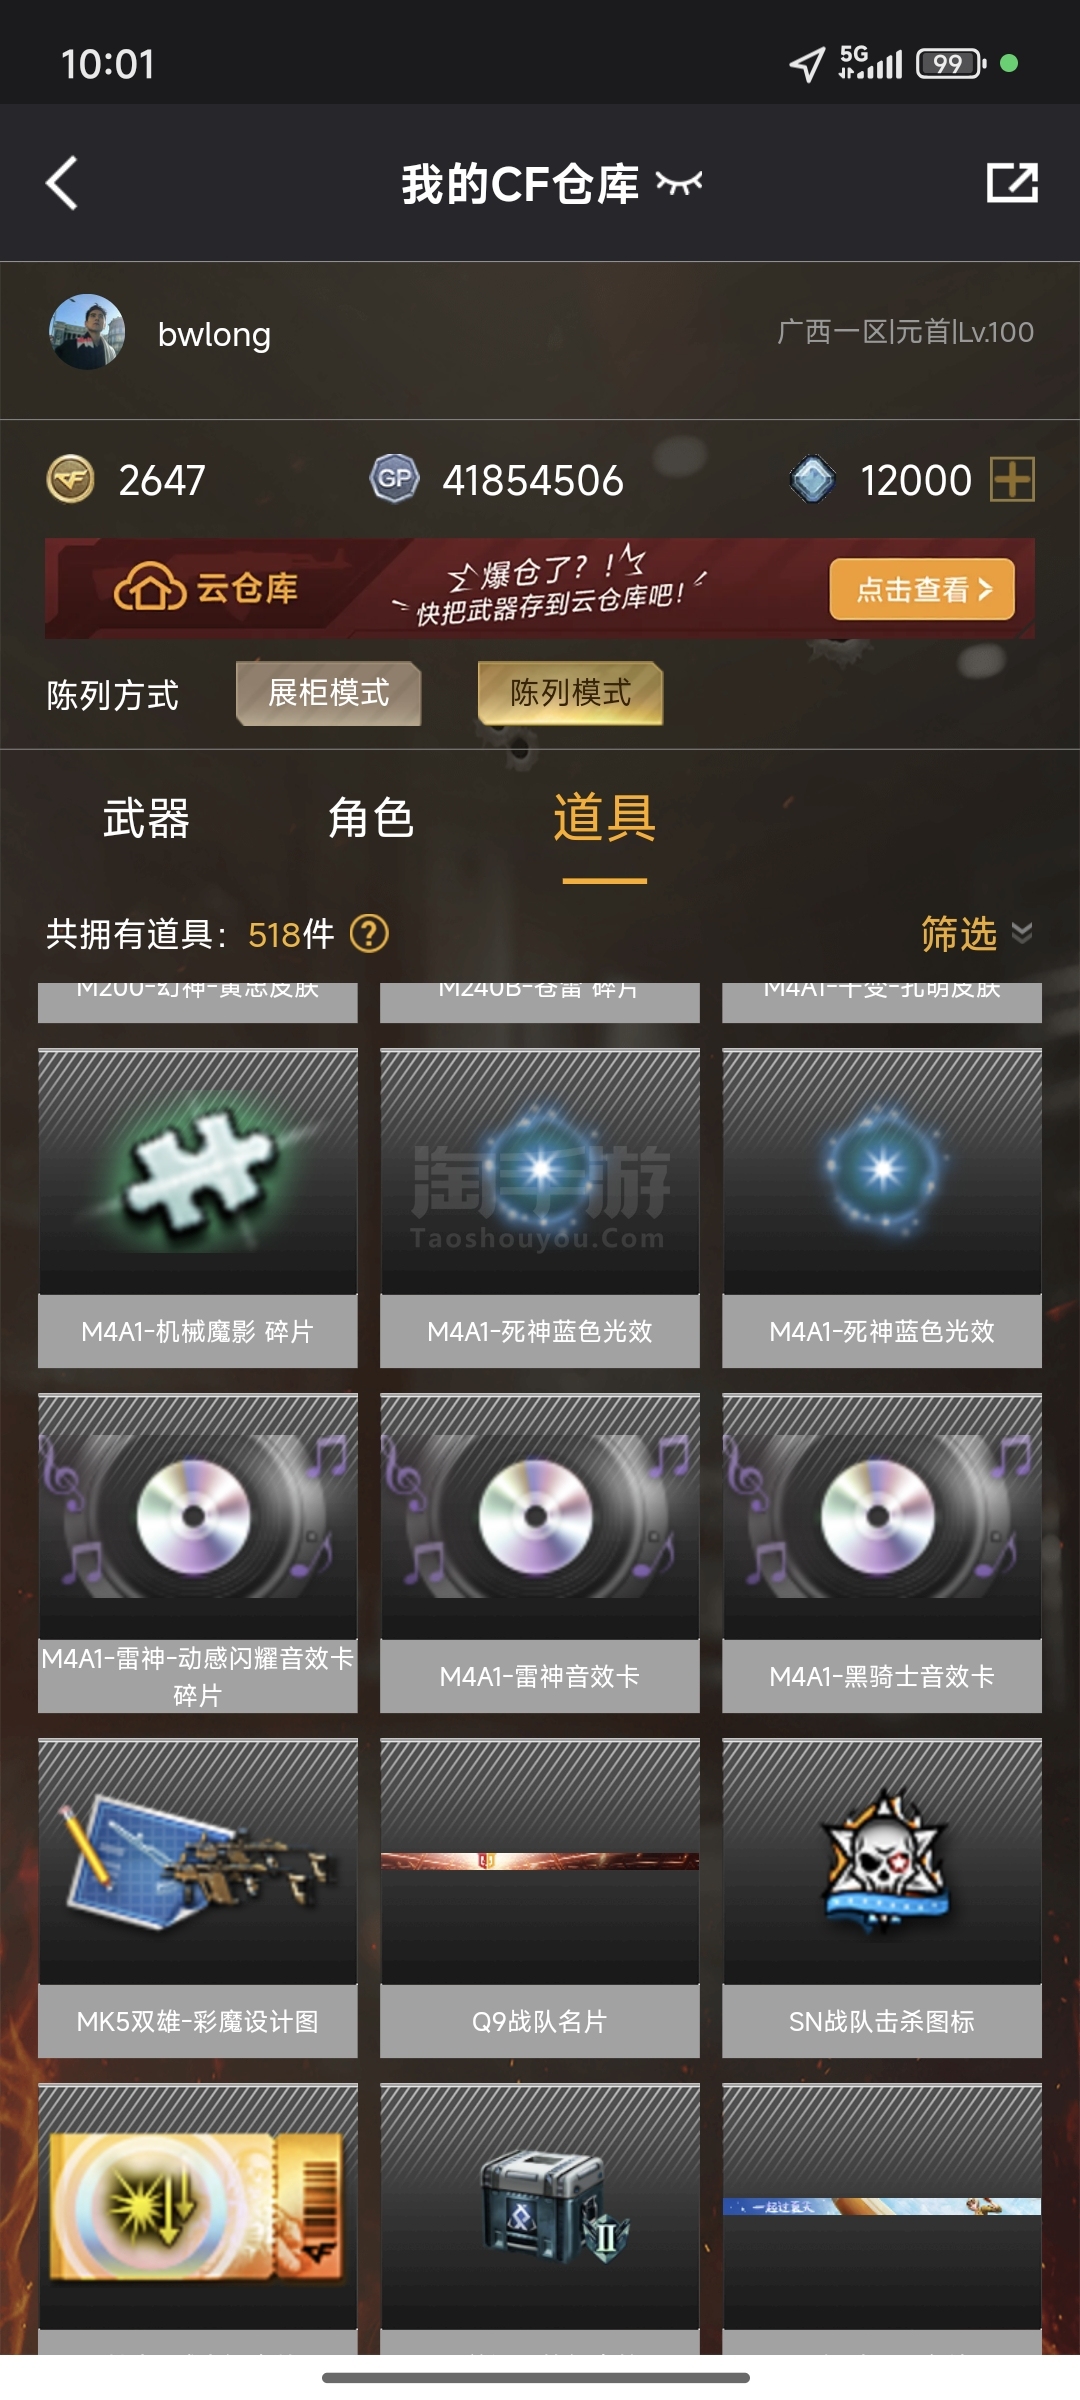Select the 角色 tab
The image size is (1080, 2400).
point(371,818)
